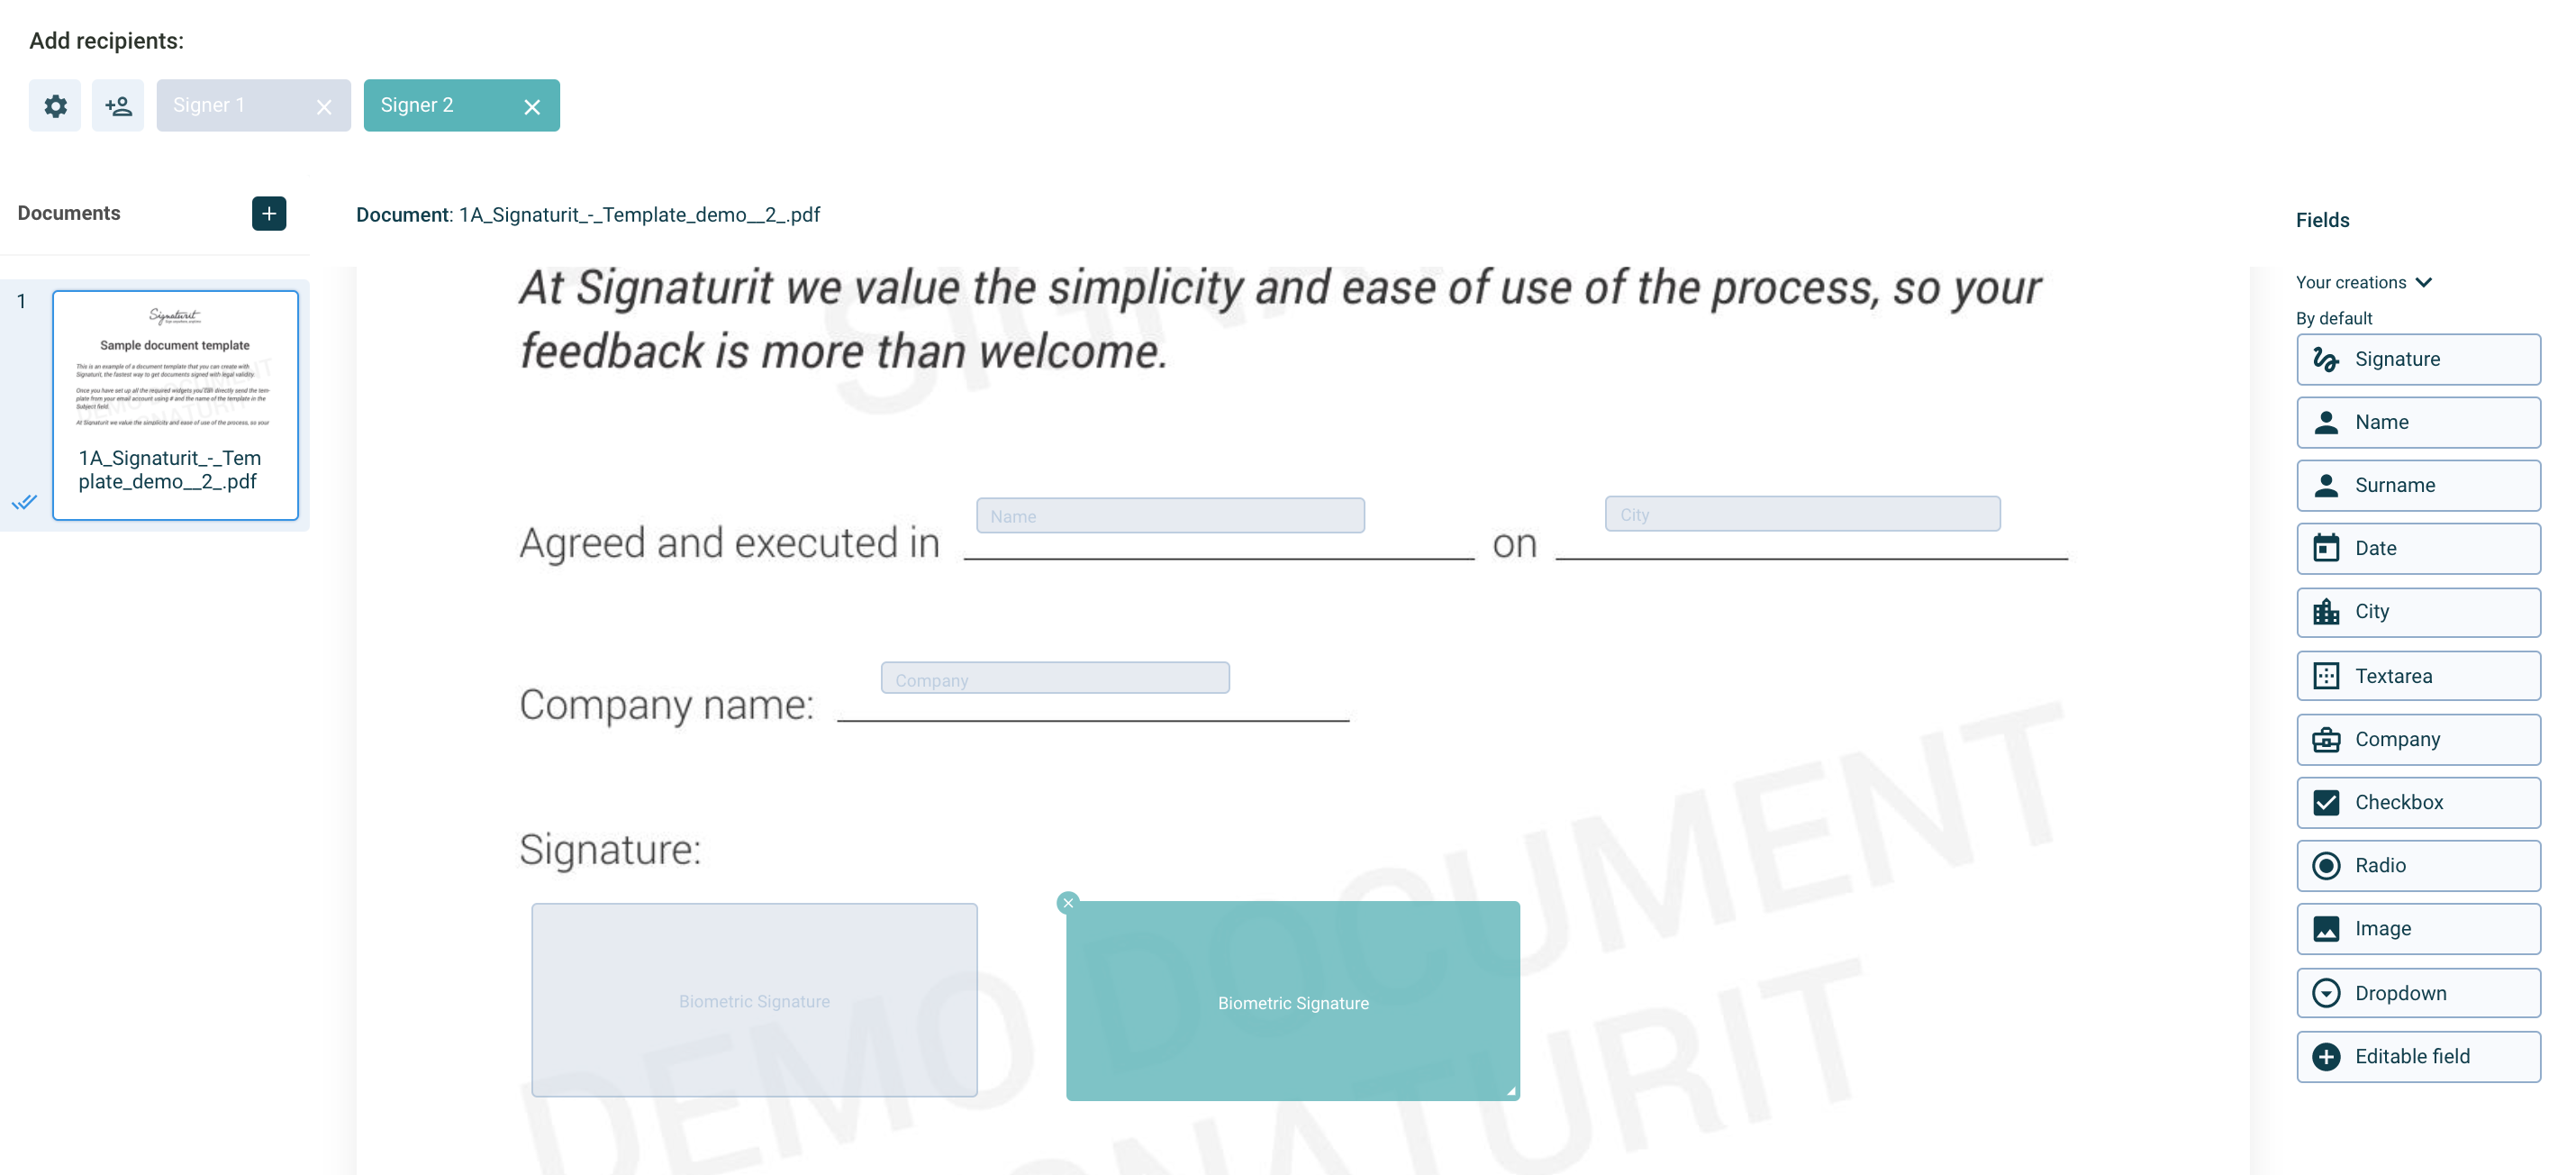Viewport: 2576px width, 1175px height.
Task: Click the add recipient person icon
Action: click(118, 105)
